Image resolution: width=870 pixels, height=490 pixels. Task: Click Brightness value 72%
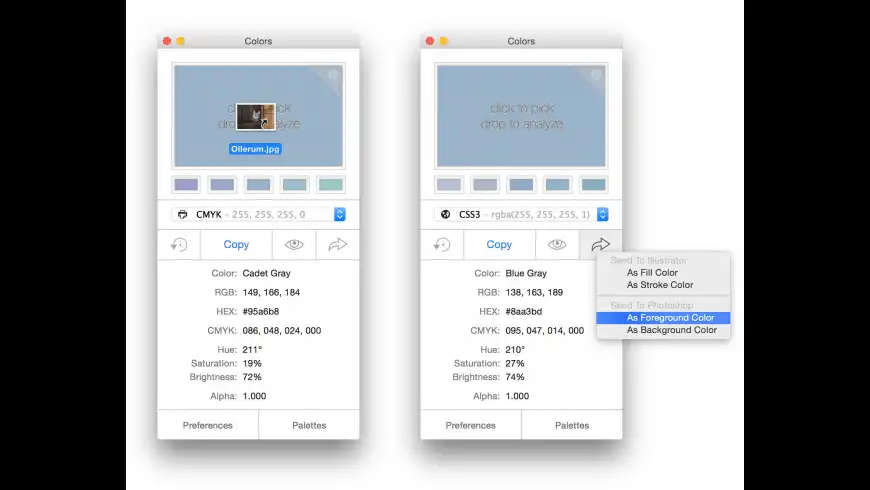point(252,377)
